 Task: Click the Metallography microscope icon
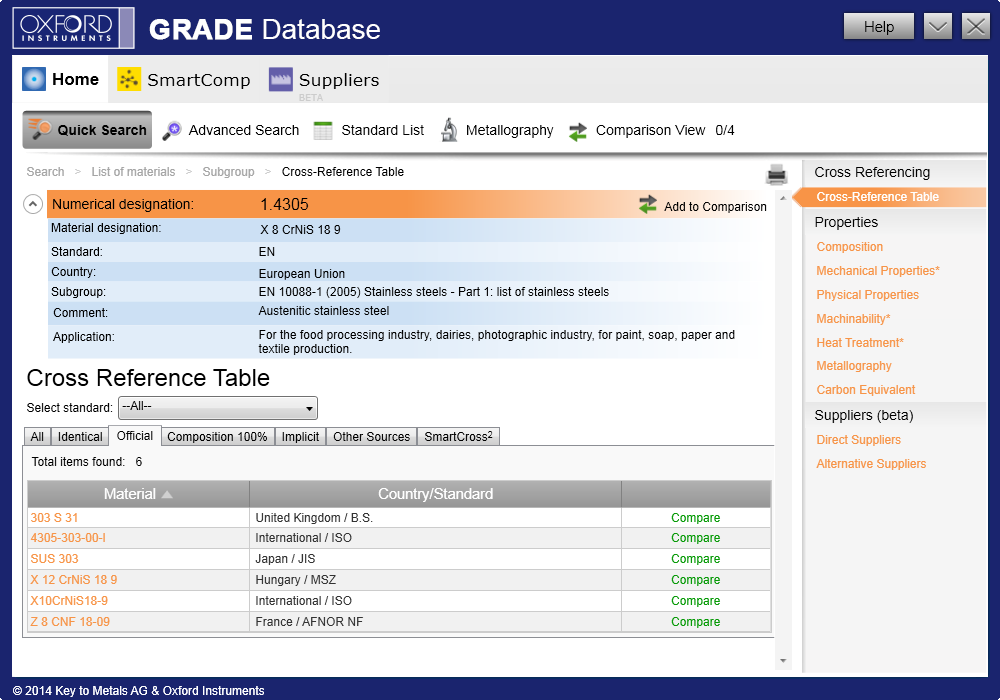pos(449,130)
